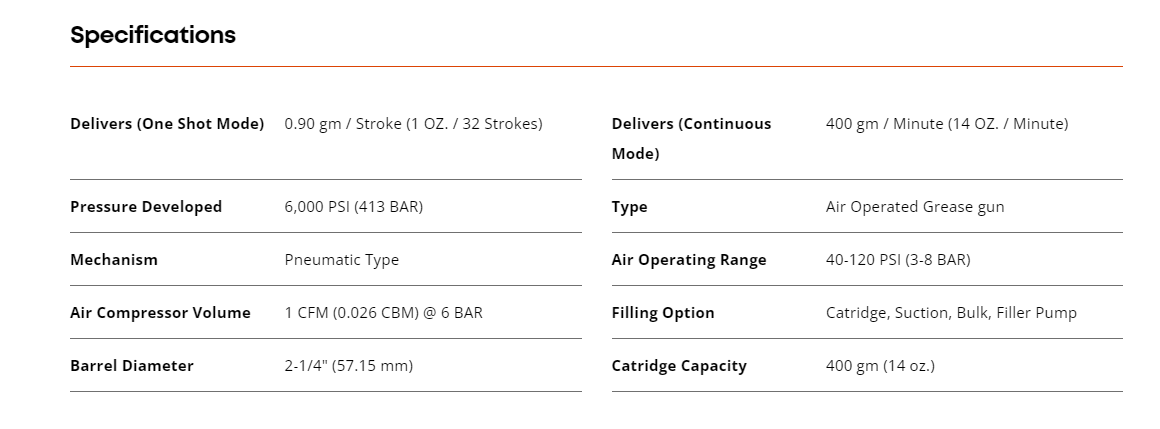Click the 2-1/4" (57.15 mm) value
This screenshot has height=429, width=1160.
(x=349, y=366)
